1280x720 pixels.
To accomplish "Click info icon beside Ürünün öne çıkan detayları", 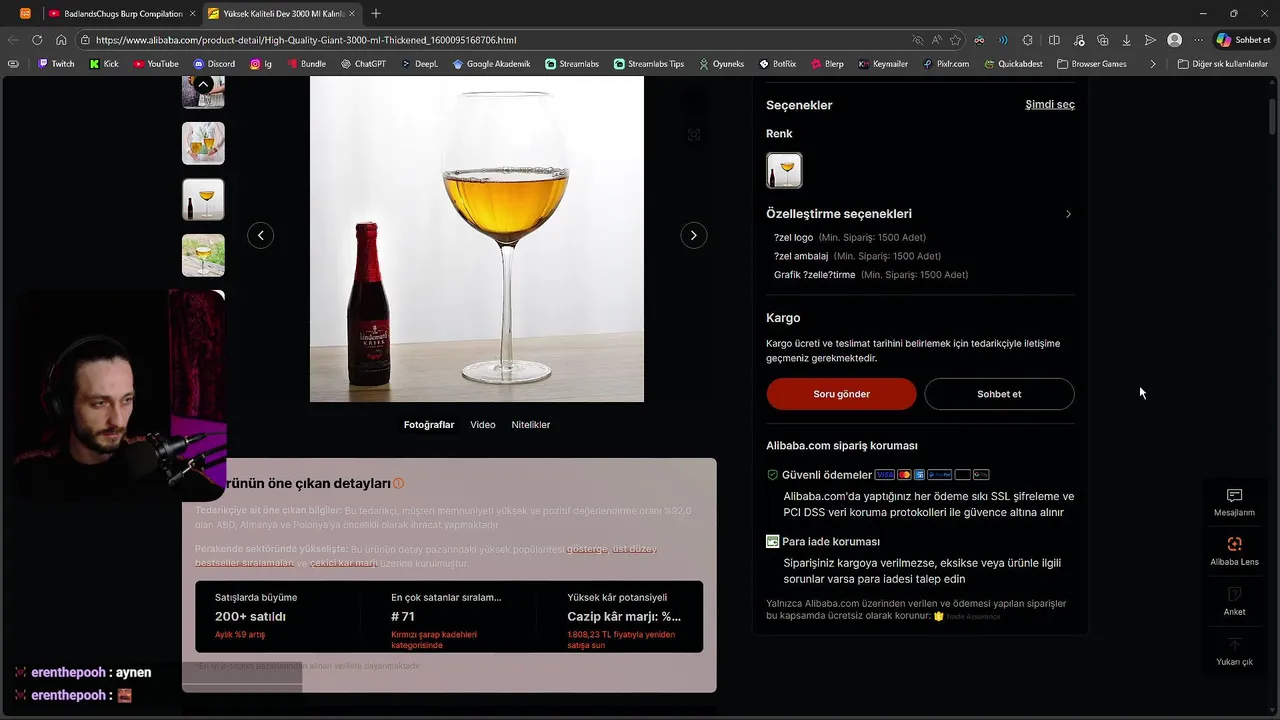I will pyautogui.click(x=398, y=483).
